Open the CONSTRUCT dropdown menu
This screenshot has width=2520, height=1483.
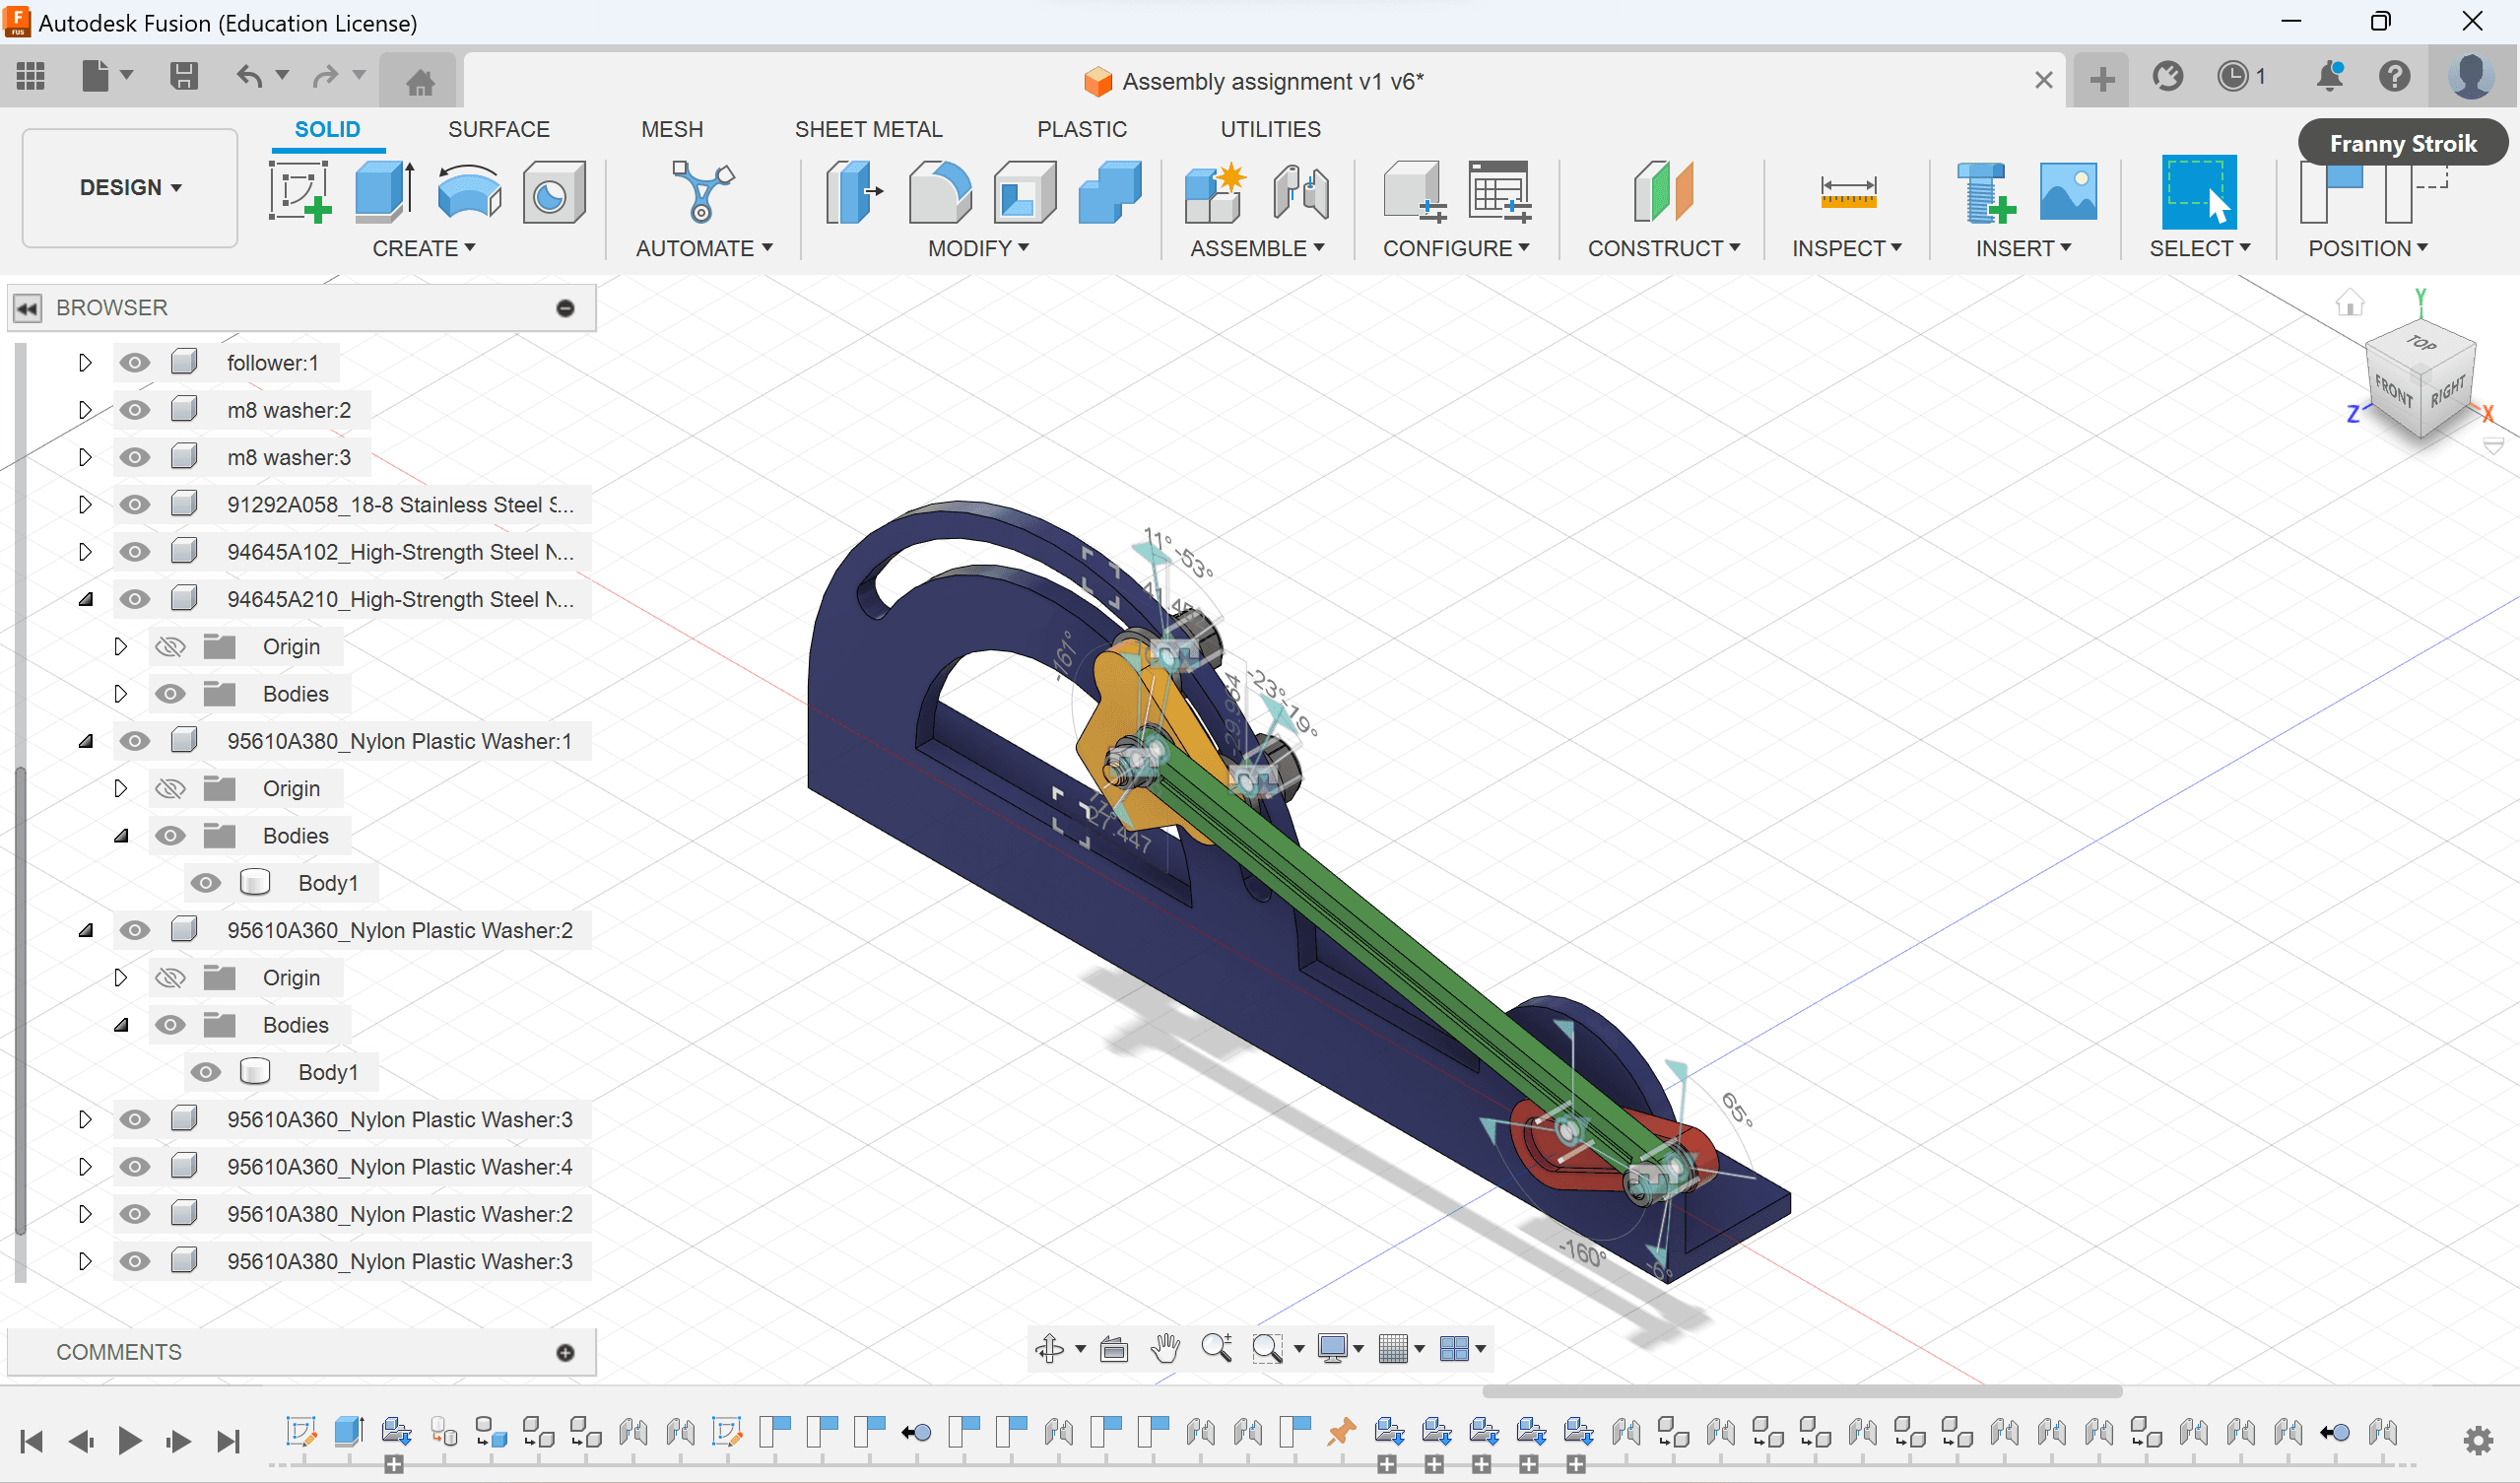tap(1664, 248)
